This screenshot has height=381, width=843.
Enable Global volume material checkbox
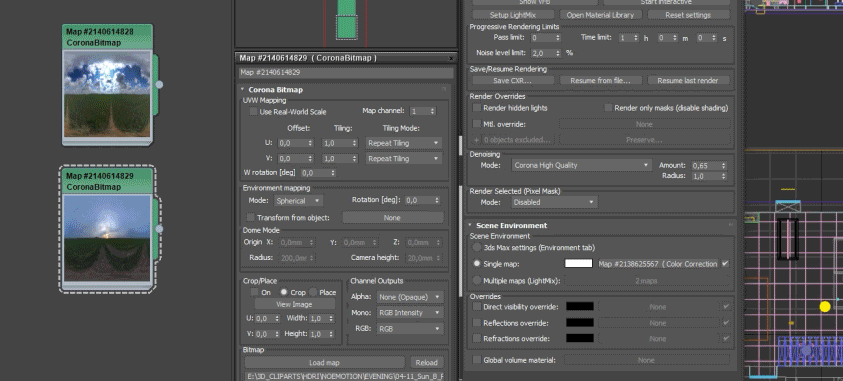tap(476, 360)
